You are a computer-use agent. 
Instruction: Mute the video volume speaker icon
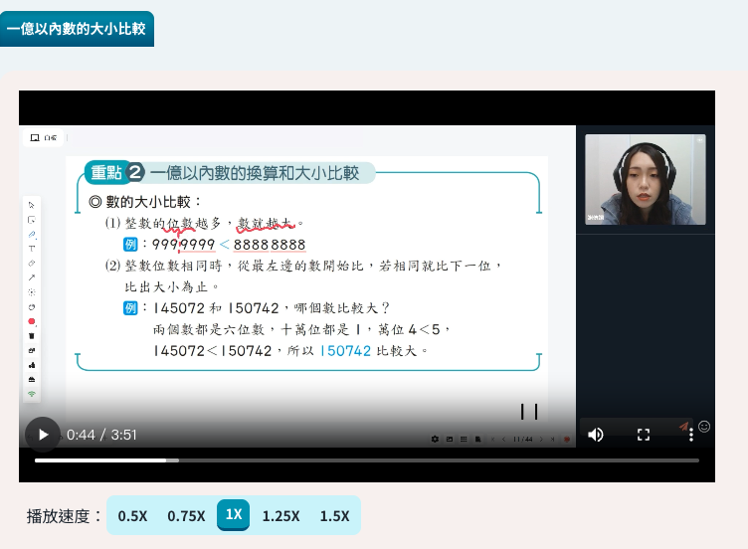point(596,434)
